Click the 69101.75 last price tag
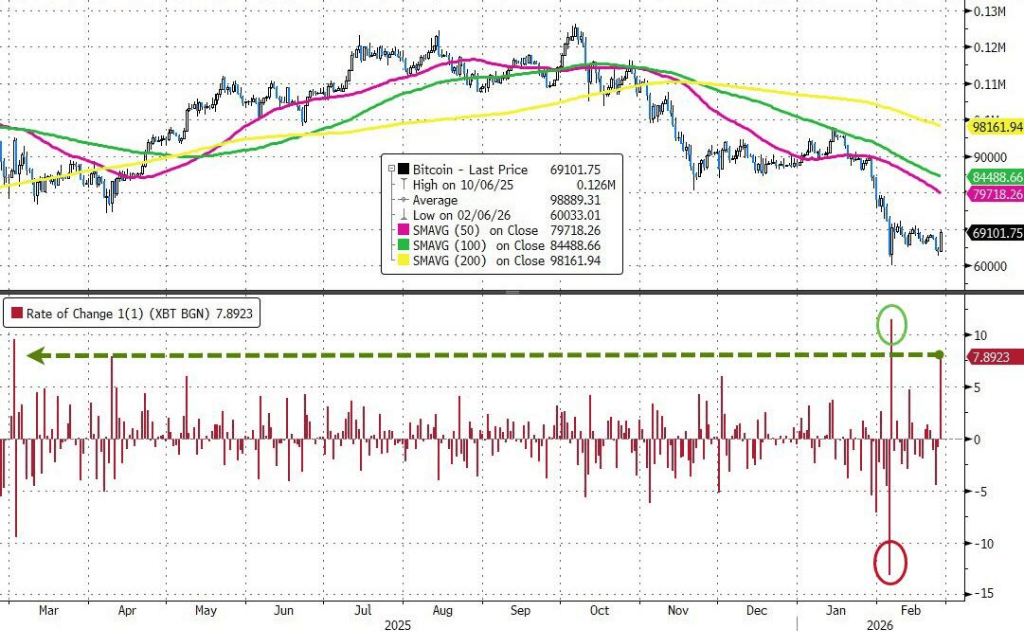The width and height of the screenshot is (1024, 631). 995,233
